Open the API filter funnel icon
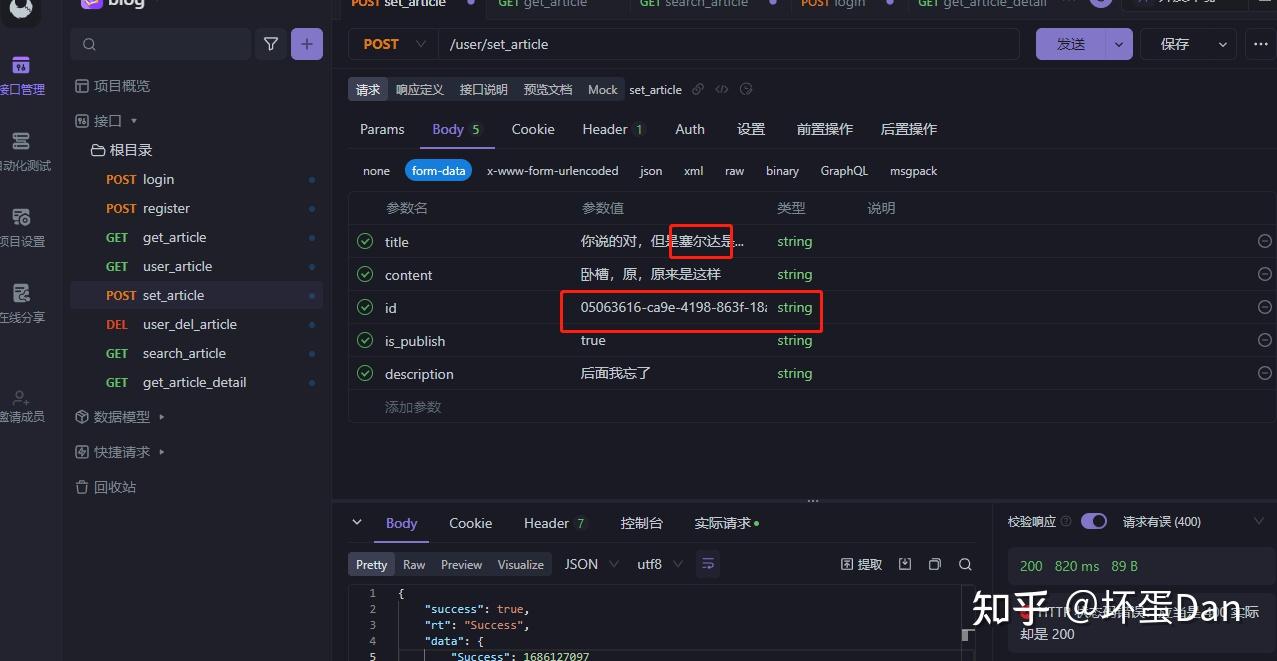1277x661 pixels. click(x=270, y=44)
